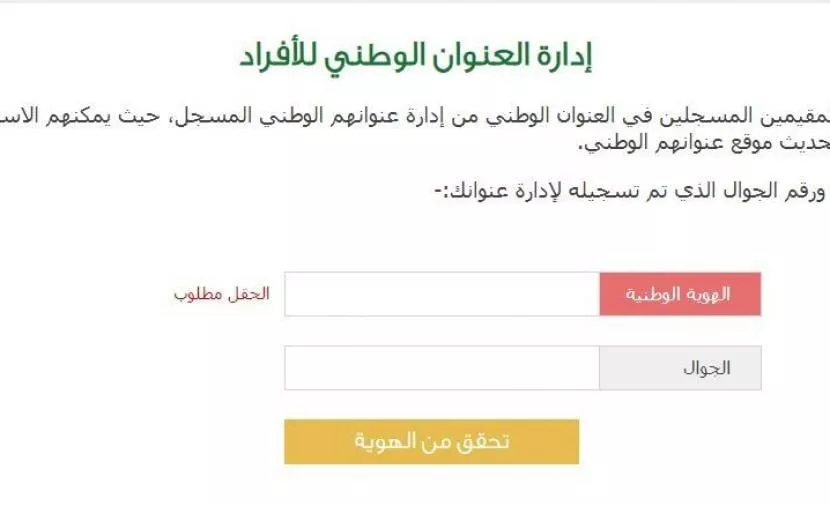Focus the mobile number (الجوال) text box

tap(442, 368)
